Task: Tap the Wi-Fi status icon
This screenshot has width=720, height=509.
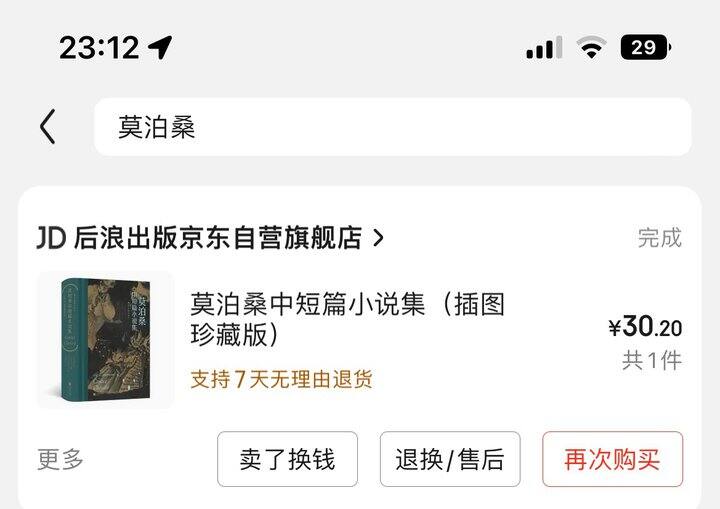Action: tap(591, 47)
